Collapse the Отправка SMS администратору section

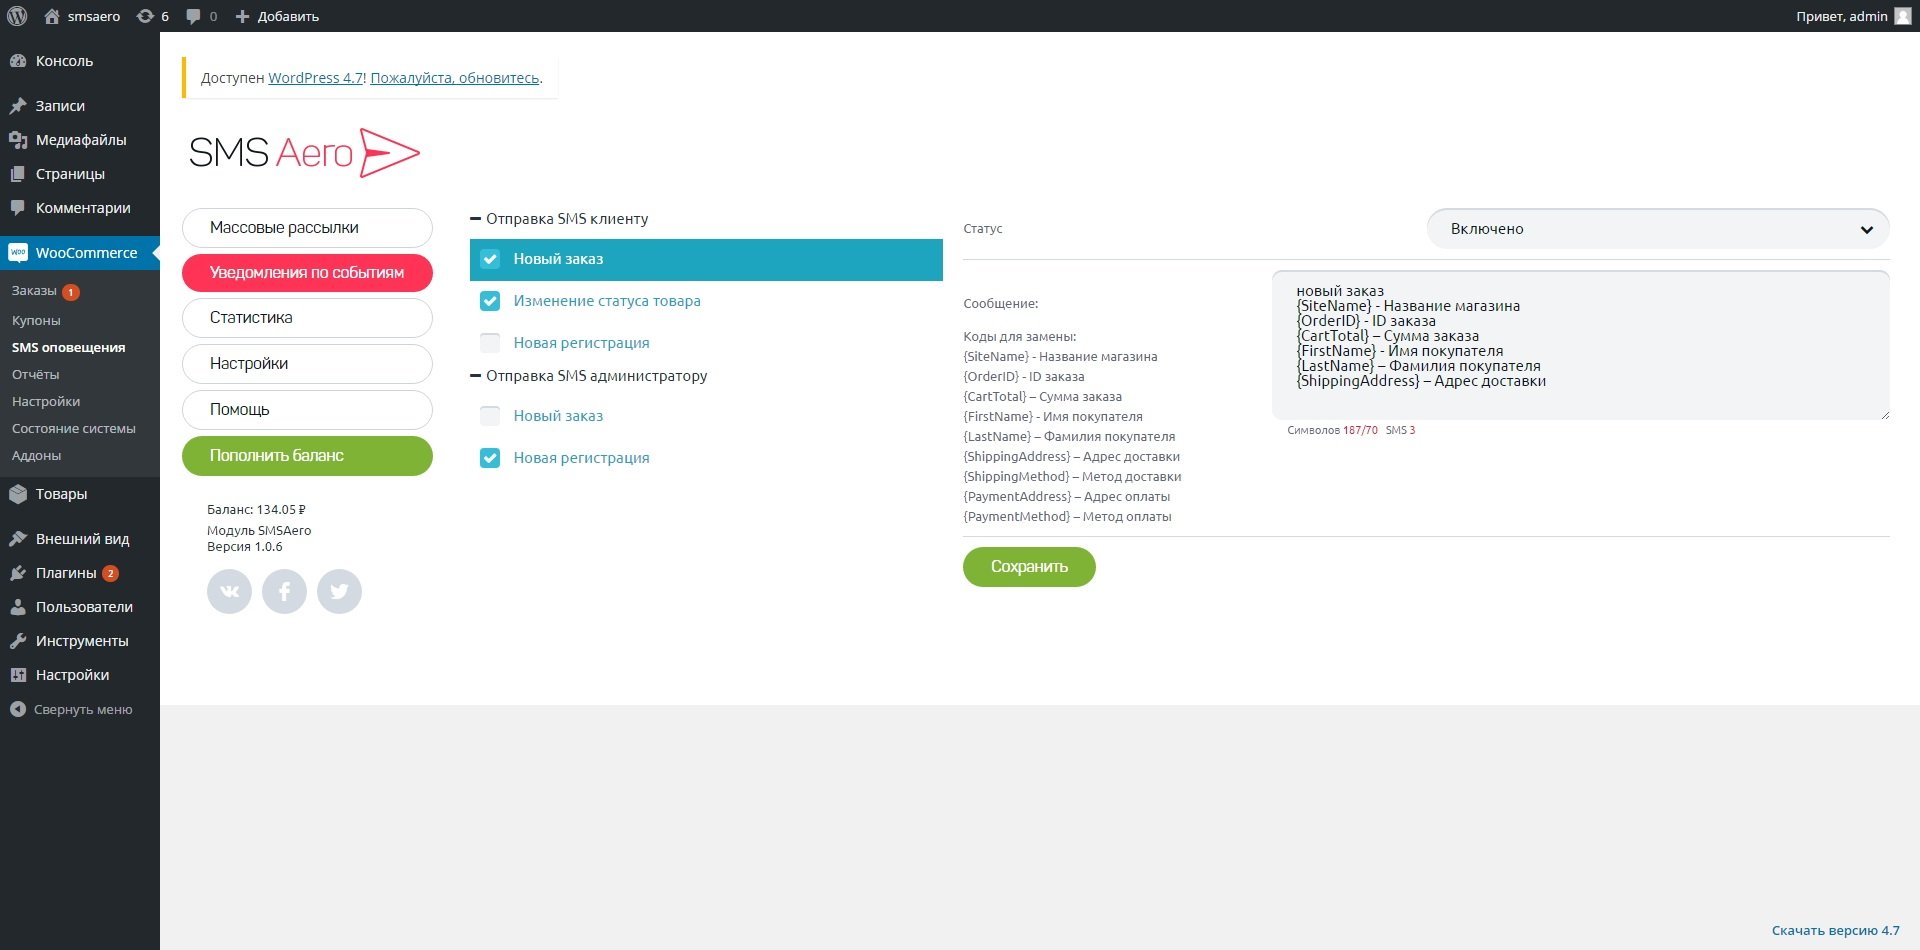[476, 376]
